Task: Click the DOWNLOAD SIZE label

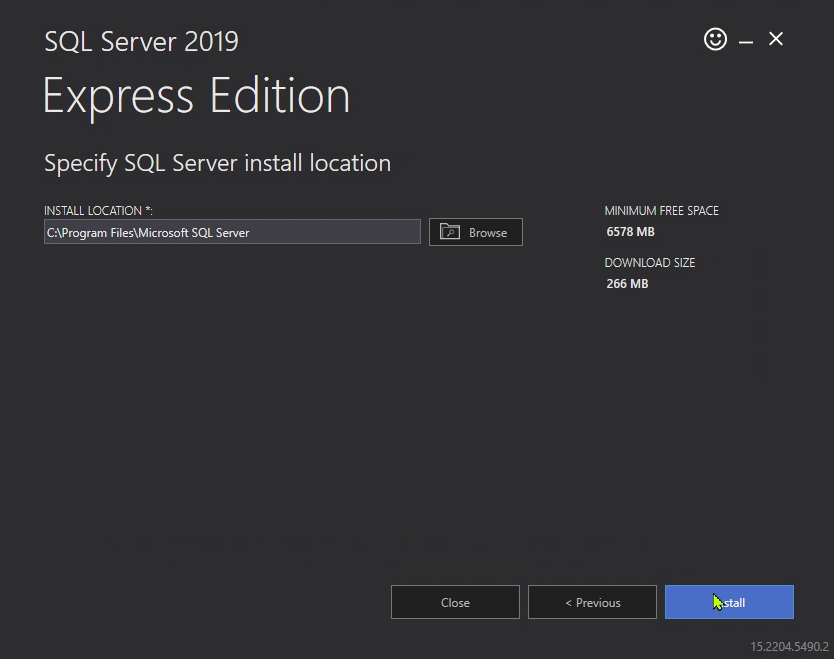Action: tap(649, 263)
